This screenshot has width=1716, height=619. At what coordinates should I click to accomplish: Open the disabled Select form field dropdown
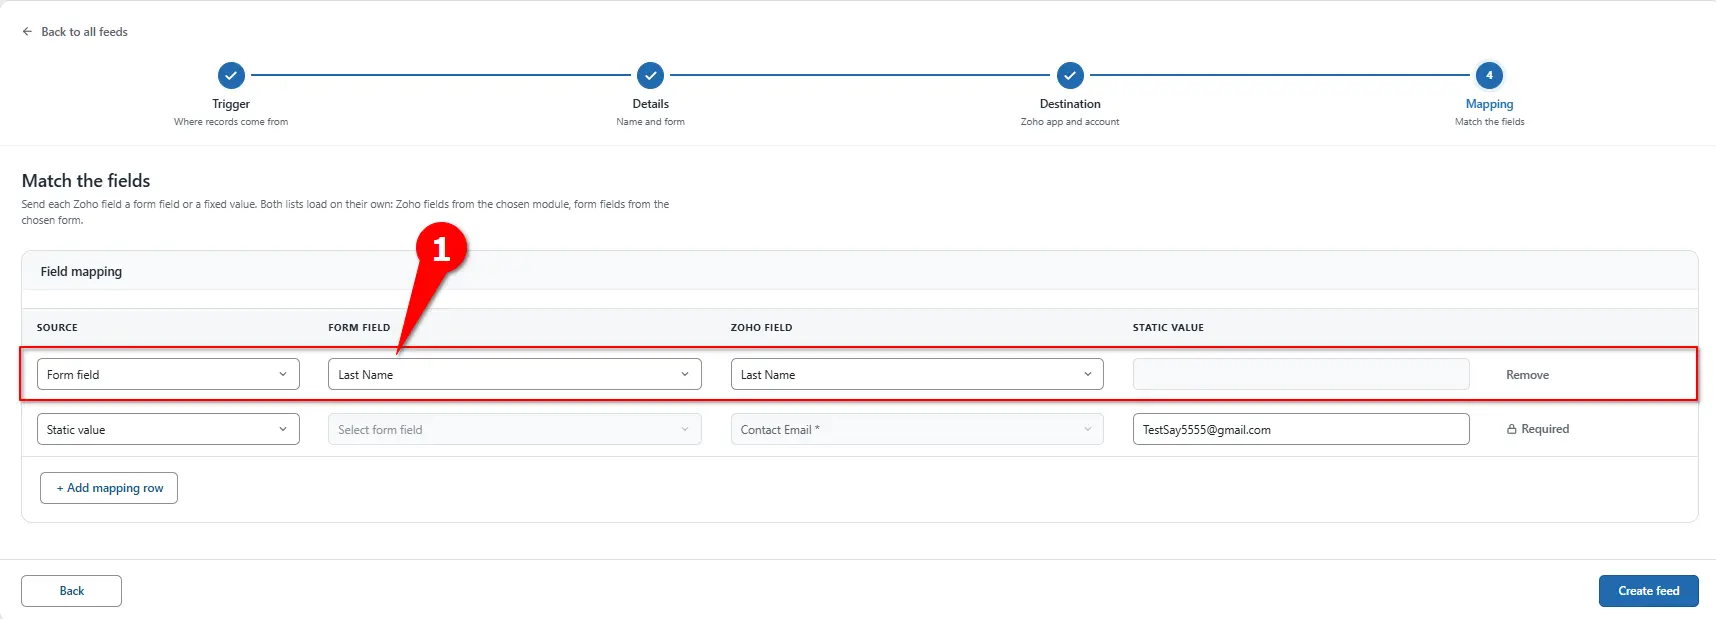tap(515, 429)
